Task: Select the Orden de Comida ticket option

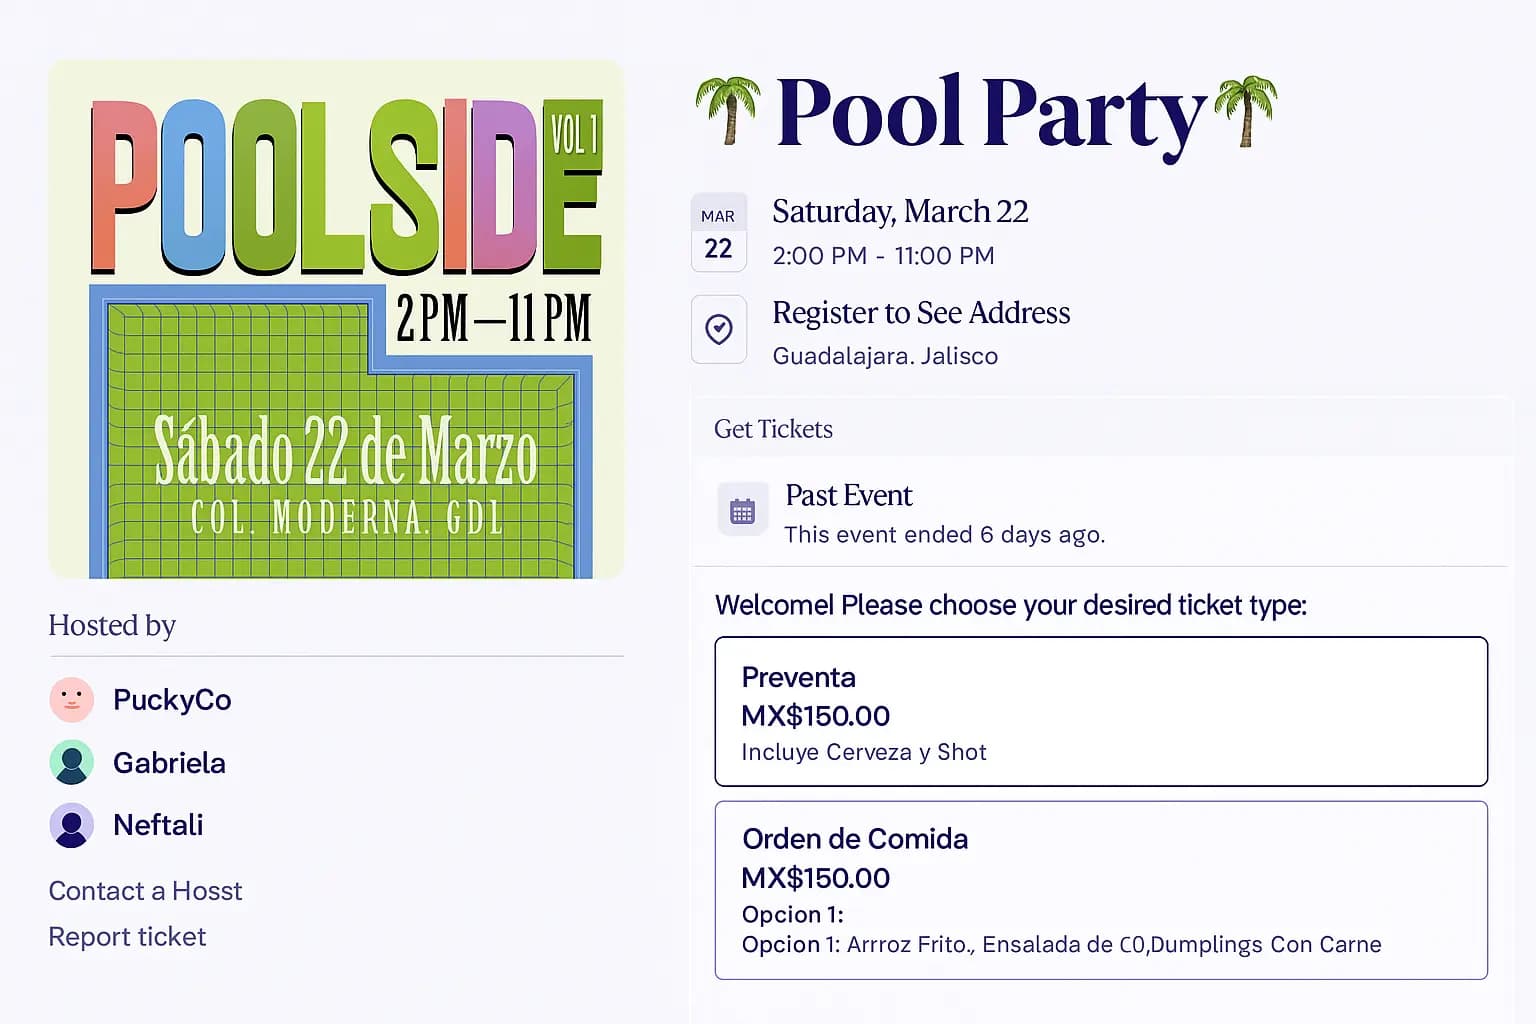Action: [1101, 890]
